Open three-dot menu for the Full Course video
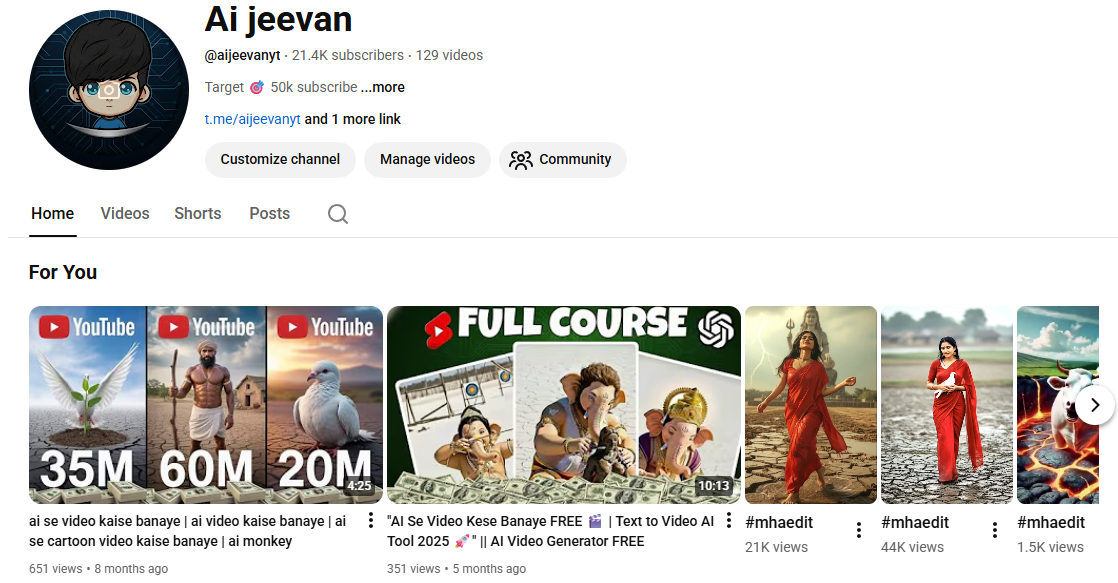Viewport: 1118px width, 583px height. (x=729, y=521)
